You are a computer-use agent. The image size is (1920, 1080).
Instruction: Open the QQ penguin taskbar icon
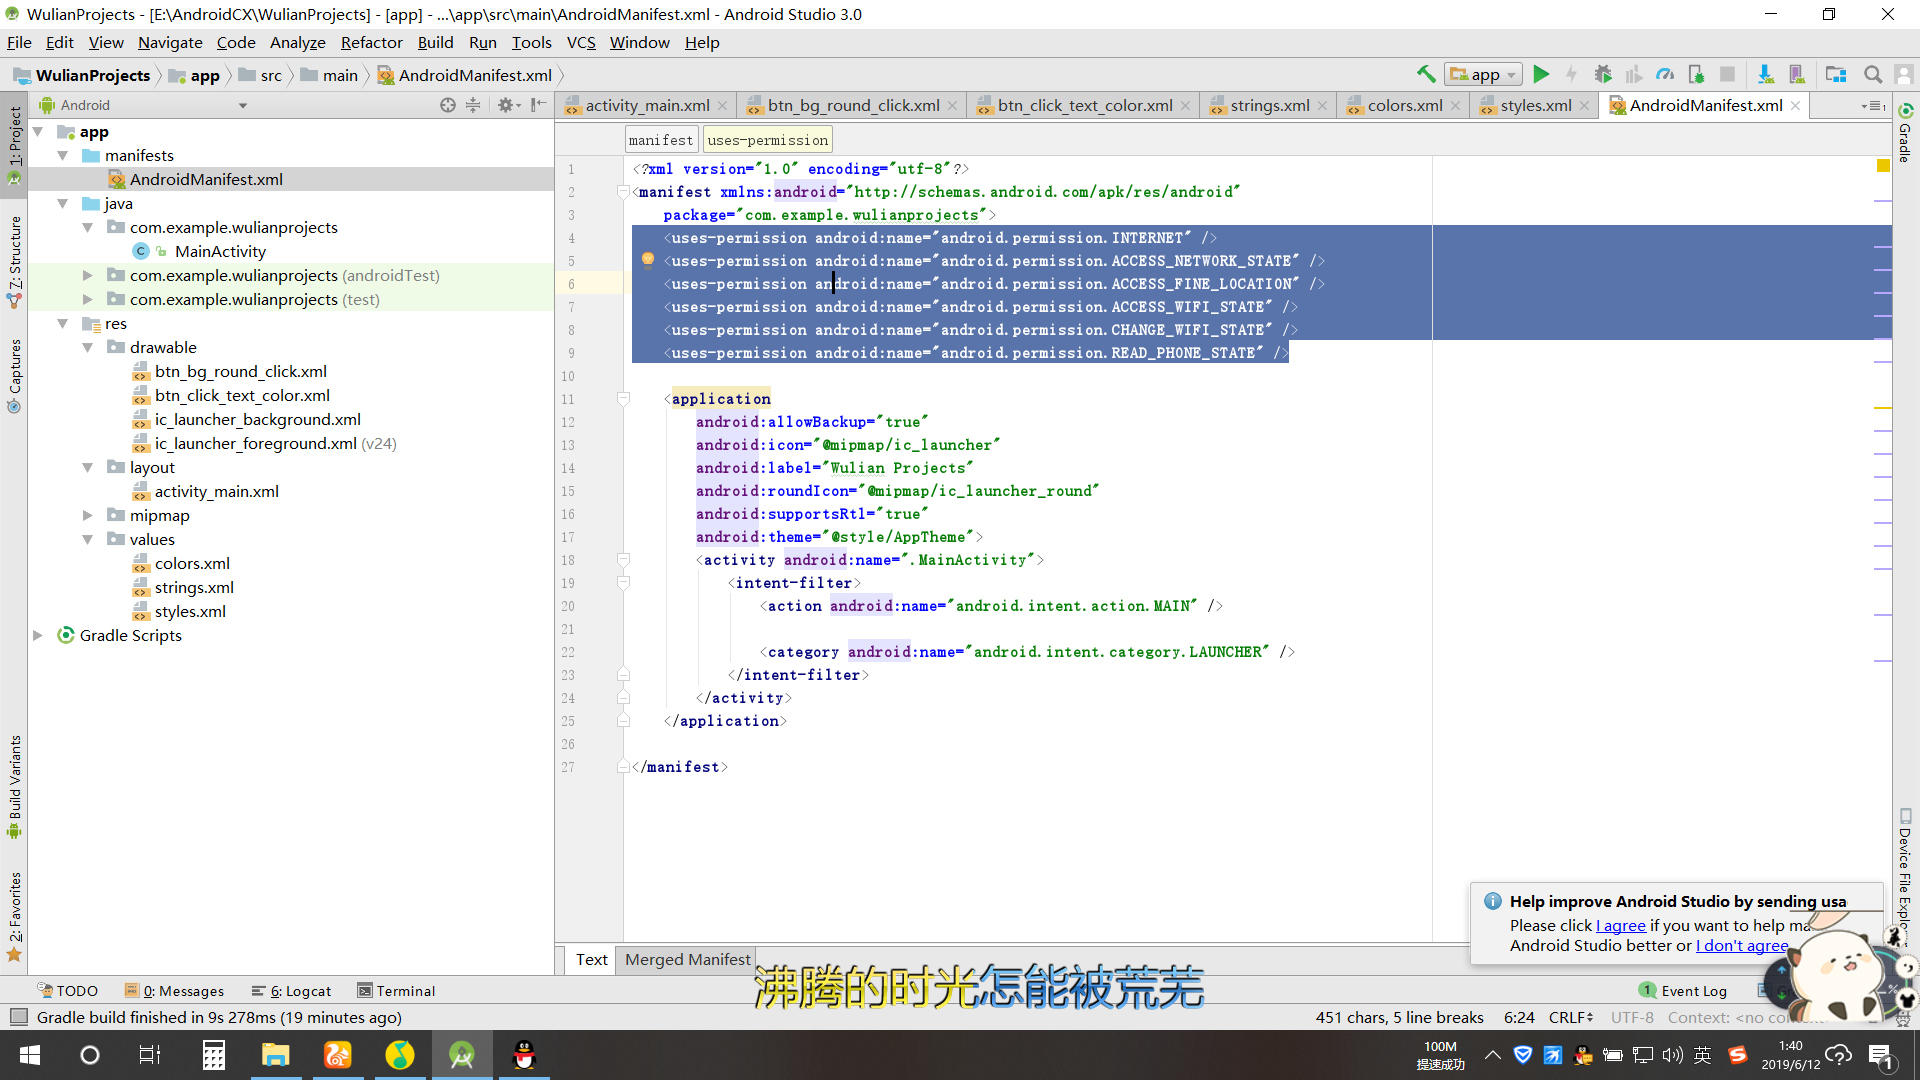point(524,1055)
